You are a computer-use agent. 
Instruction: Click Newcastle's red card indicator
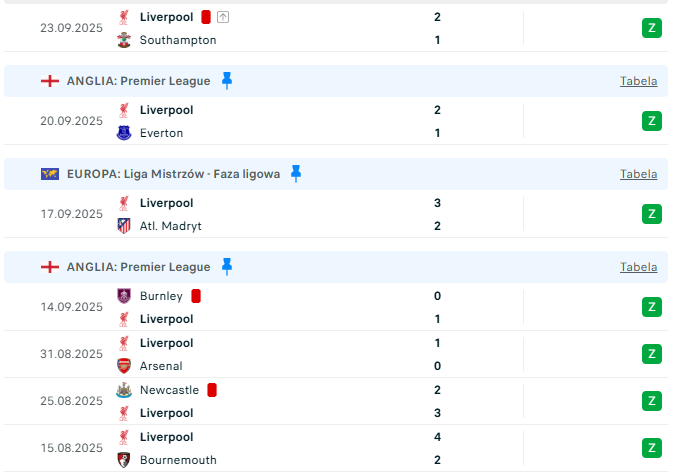[x=213, y=390]
